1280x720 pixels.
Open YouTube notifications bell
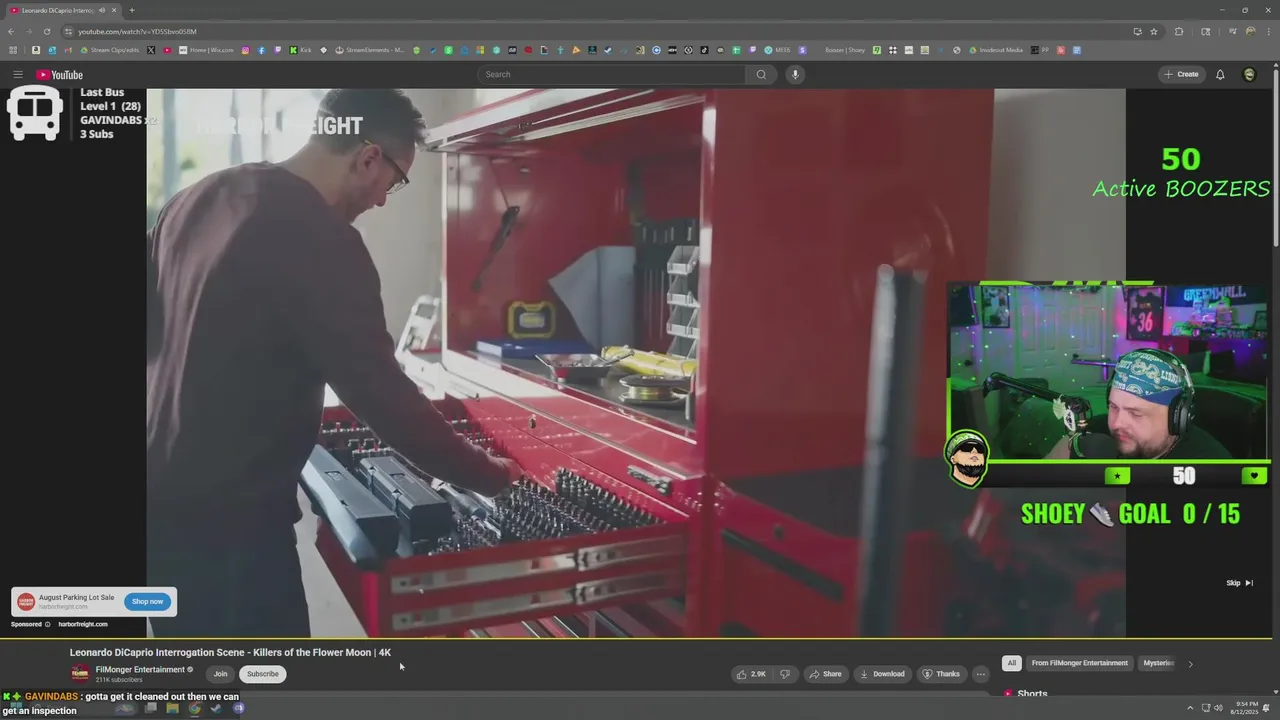1220,74
